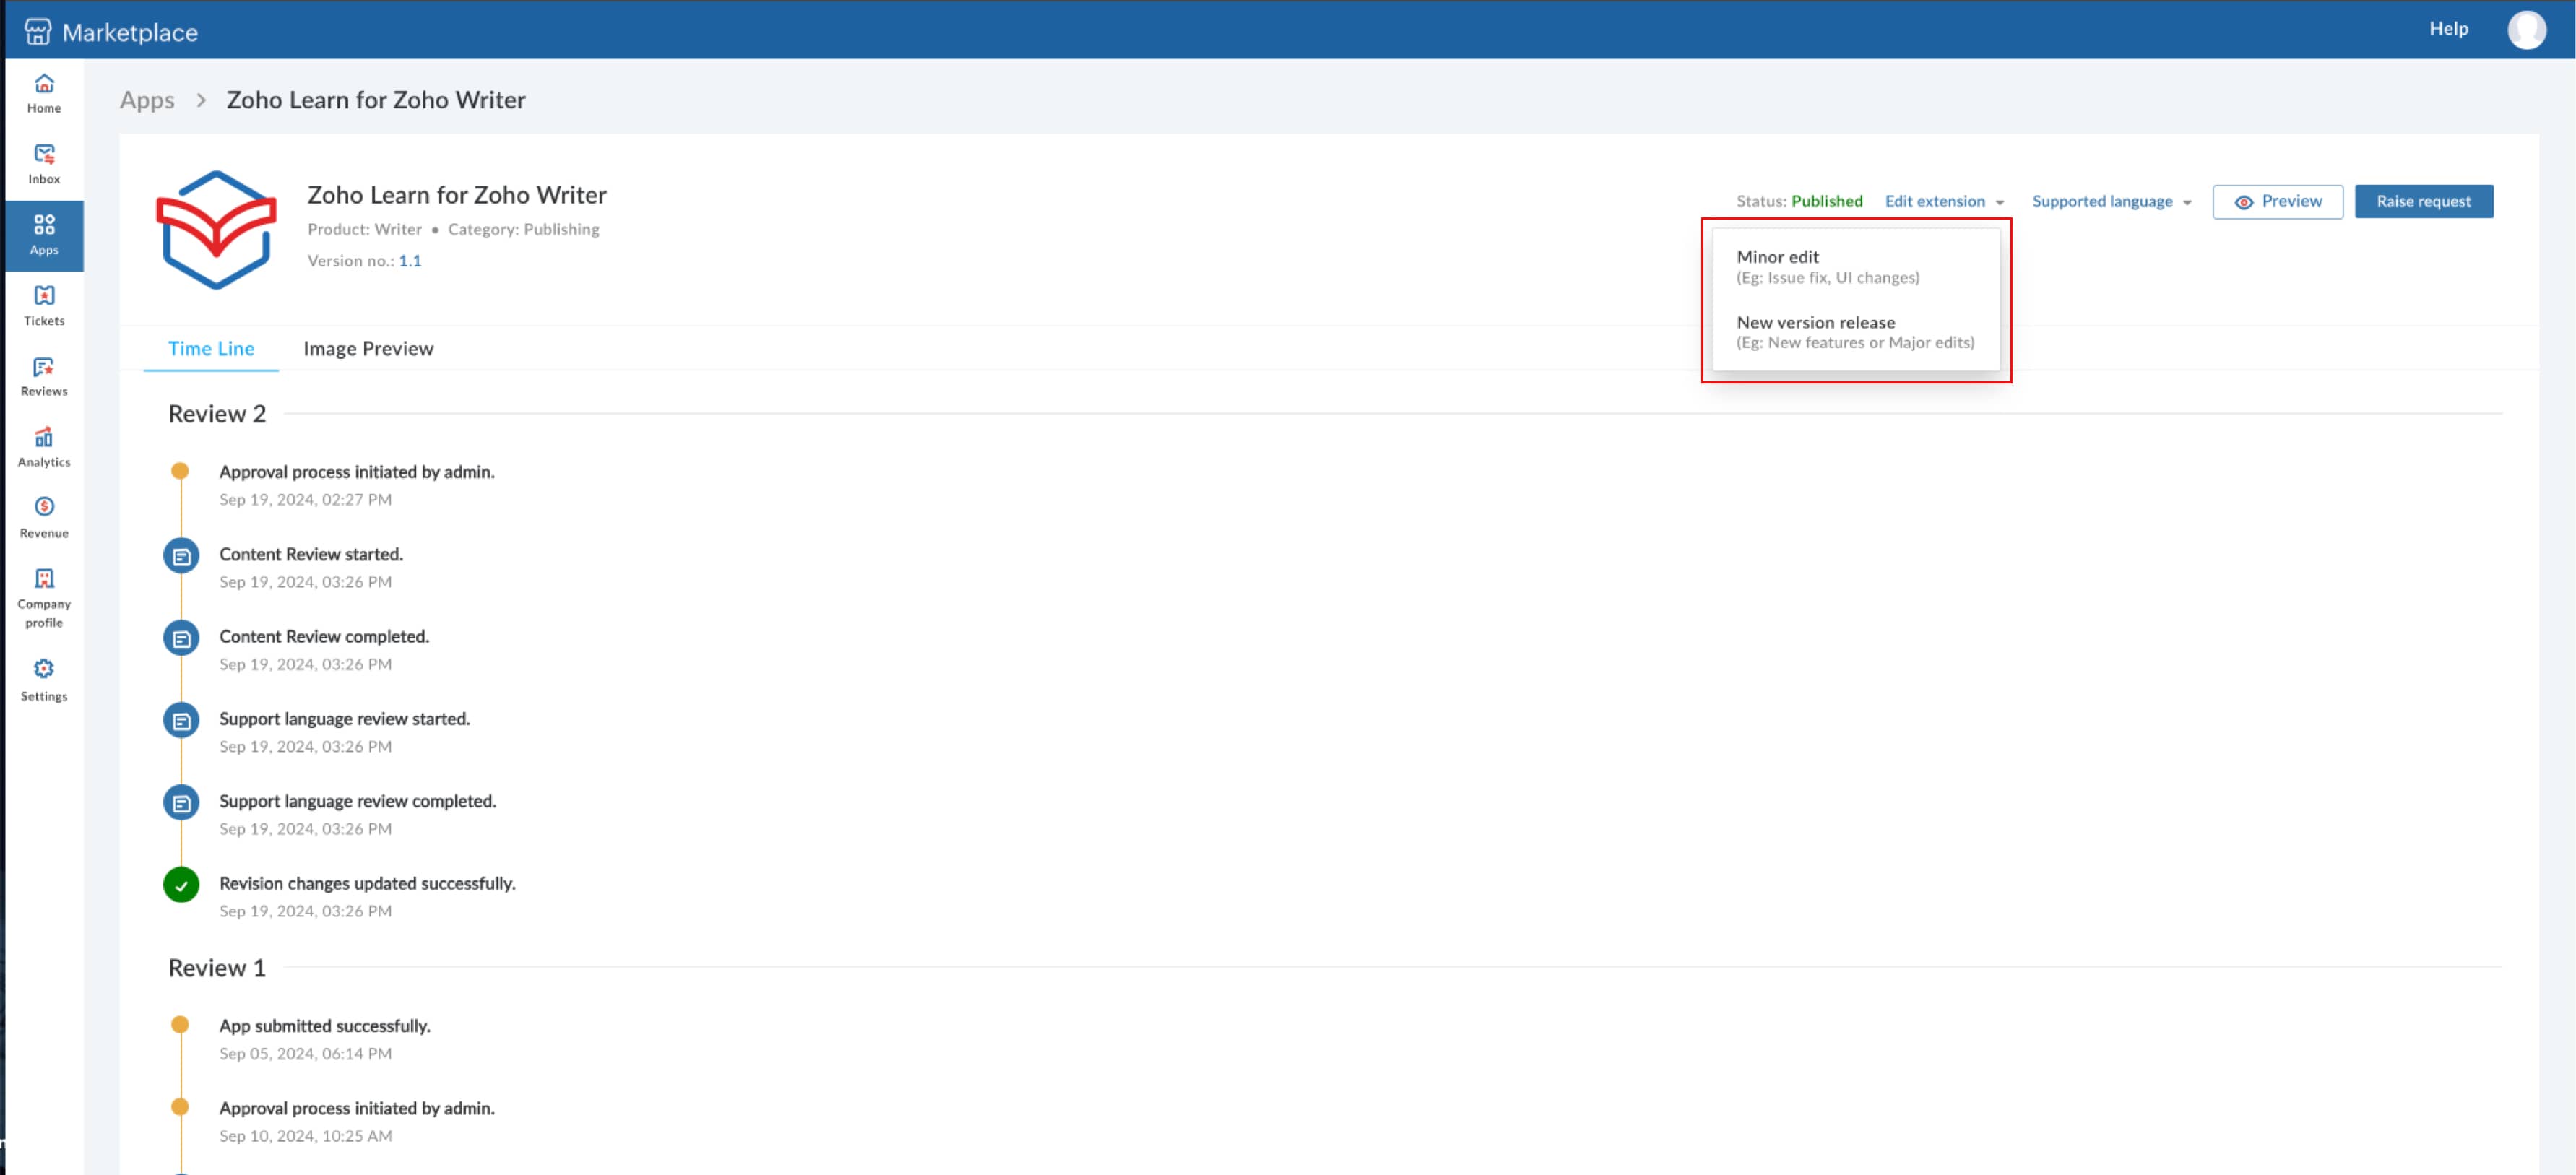This screenshot has width=2576, height=1175.
Task: Click 'Revision changes updated successfully.' text
Action: tap(367, 883)
